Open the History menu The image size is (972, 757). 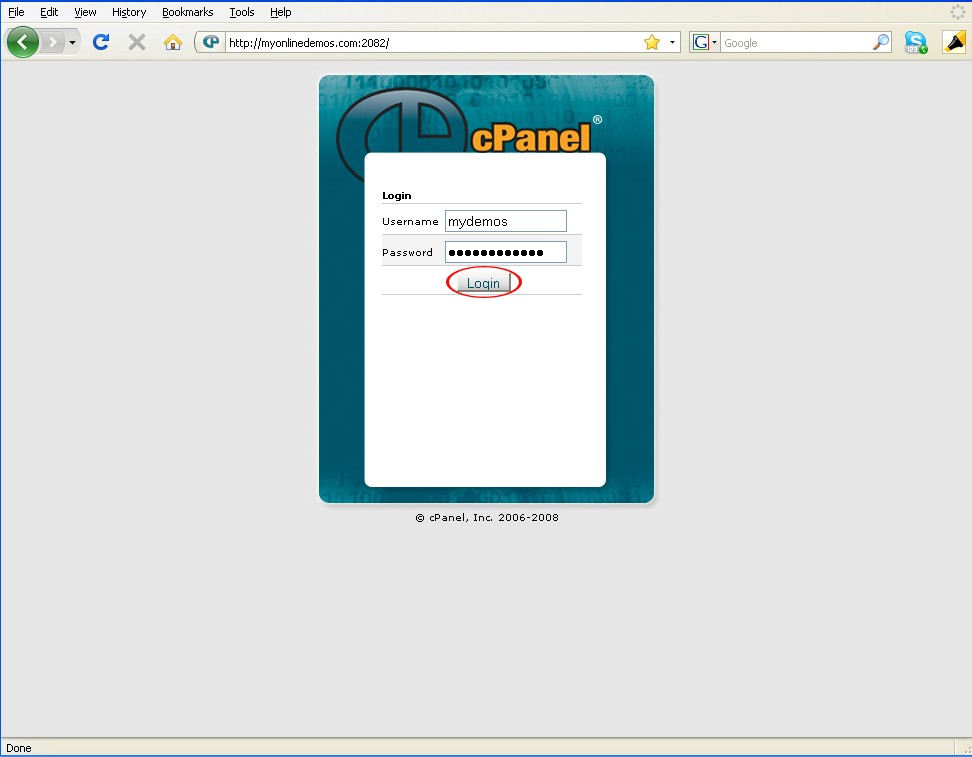click(129, 12)
